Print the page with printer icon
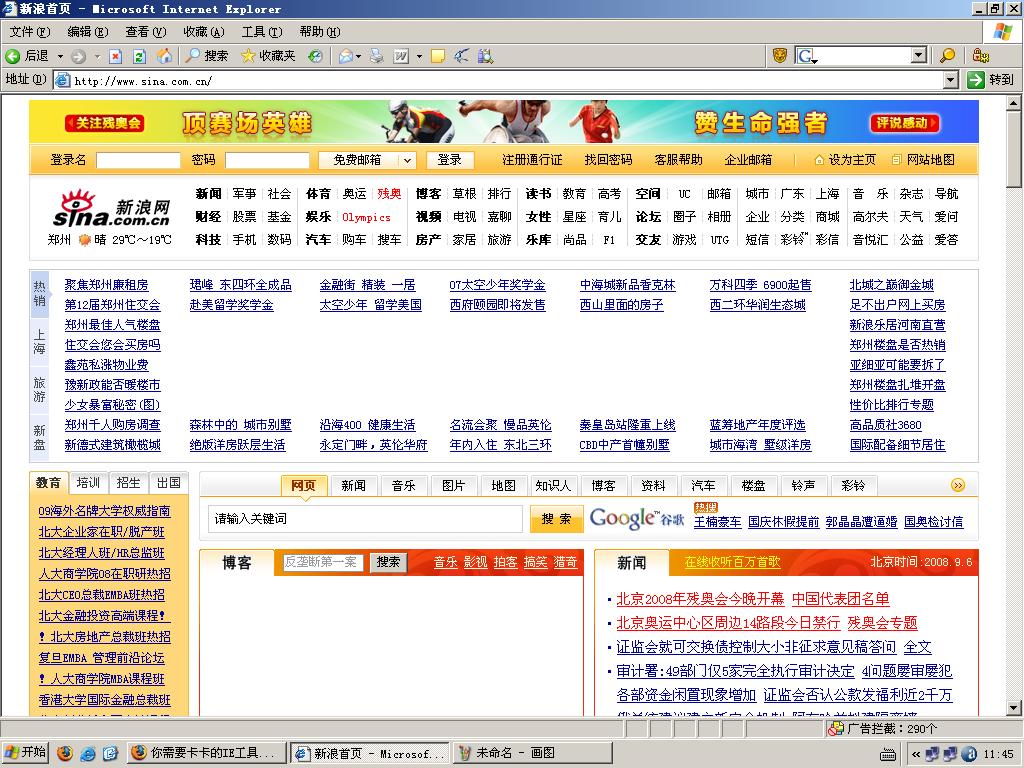This screenshot has height=768, width=1024. tap(377, 56)
